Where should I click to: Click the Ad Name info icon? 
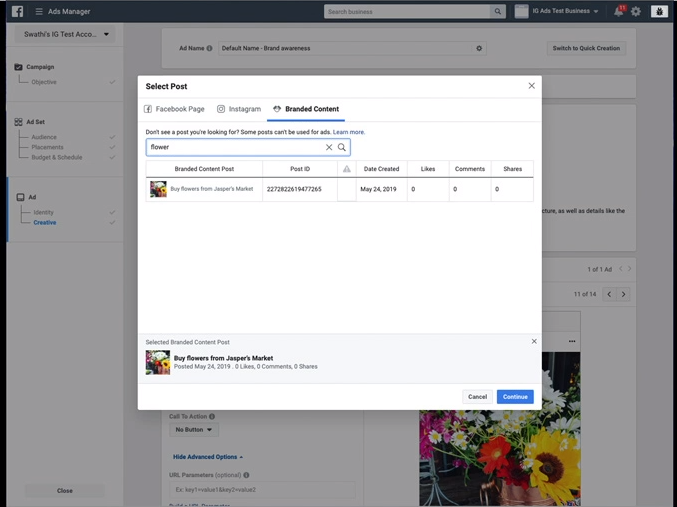coord(209,48)
